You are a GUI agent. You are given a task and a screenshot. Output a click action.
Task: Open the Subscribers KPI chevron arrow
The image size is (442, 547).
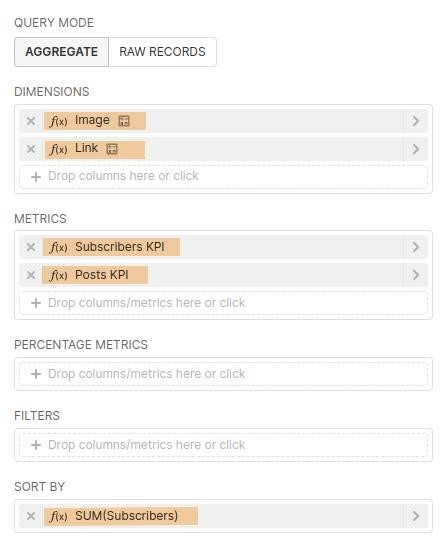coord(415,247)
